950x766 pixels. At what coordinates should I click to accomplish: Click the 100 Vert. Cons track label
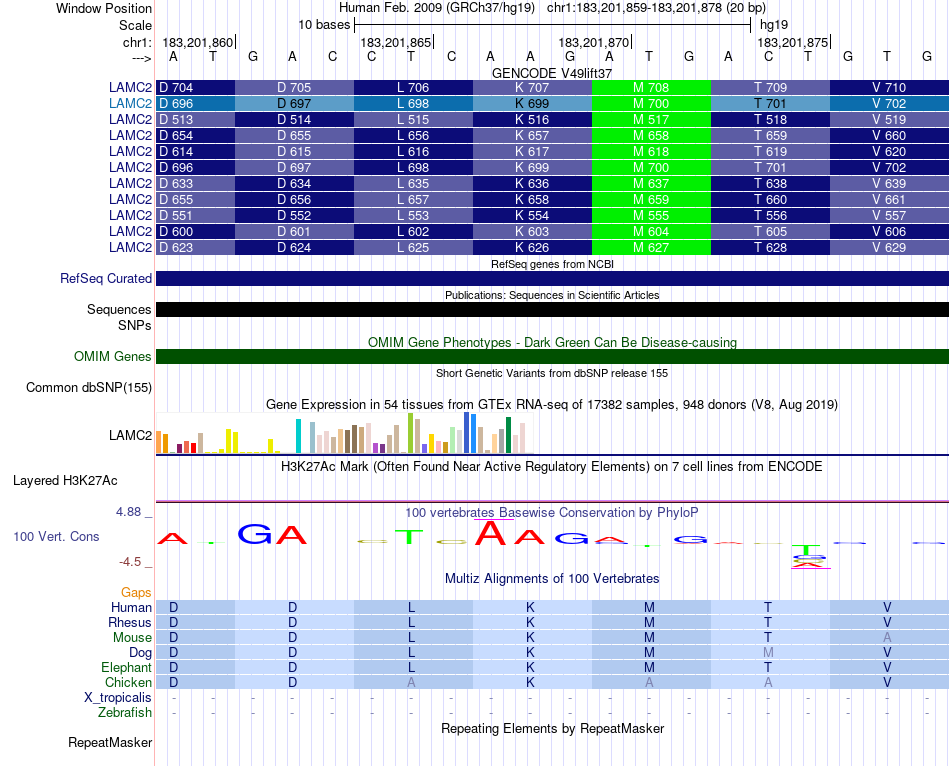pyautogui.click(x=56, y=536)
